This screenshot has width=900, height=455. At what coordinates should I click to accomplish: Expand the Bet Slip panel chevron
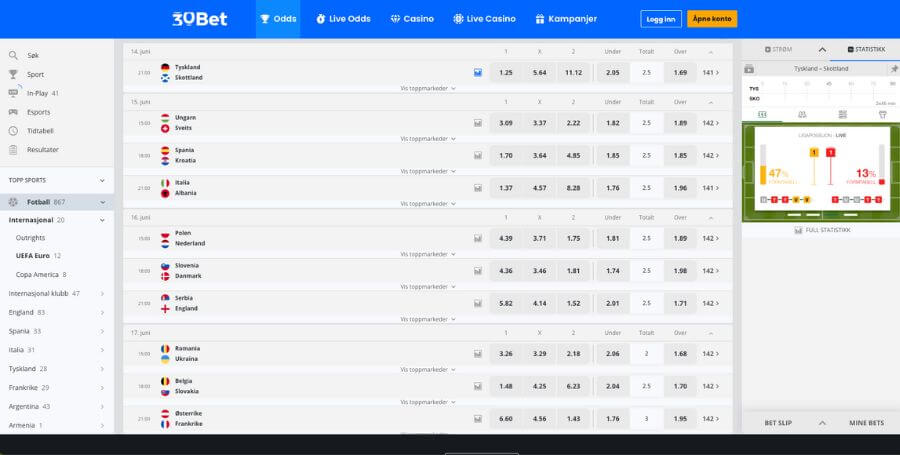(822, 423)
